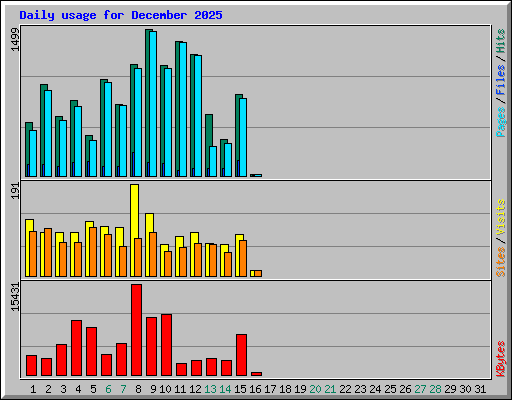Select day 23 on the x-axis
Screen dimensions: 512x400
[360, 389]
